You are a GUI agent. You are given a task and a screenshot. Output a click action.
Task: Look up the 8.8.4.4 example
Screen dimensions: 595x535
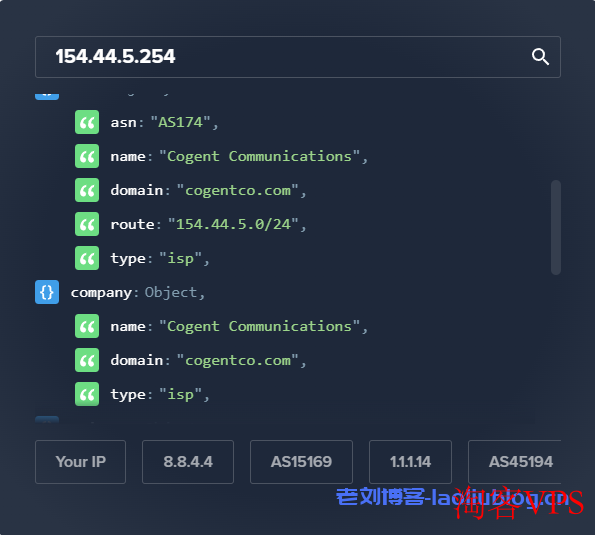point(188,462)
